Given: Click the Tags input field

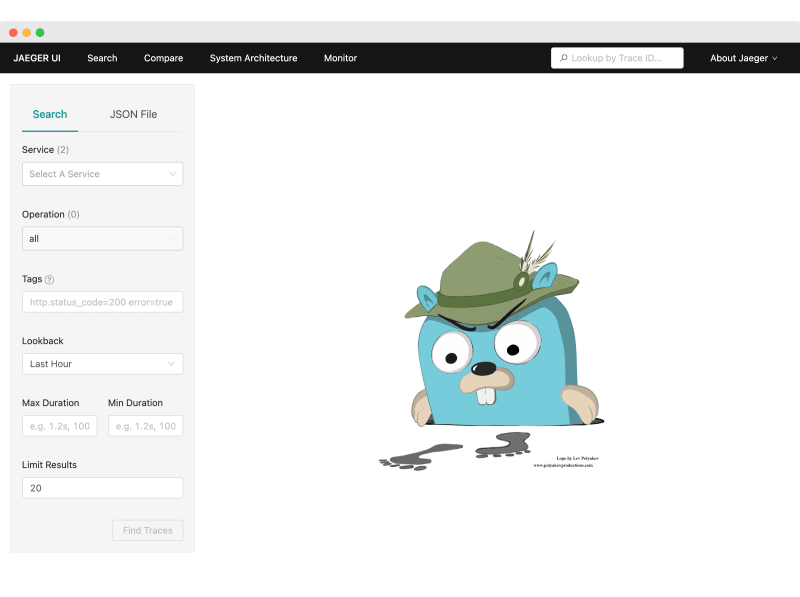Looking at the screenshot, I should [103, 302].
